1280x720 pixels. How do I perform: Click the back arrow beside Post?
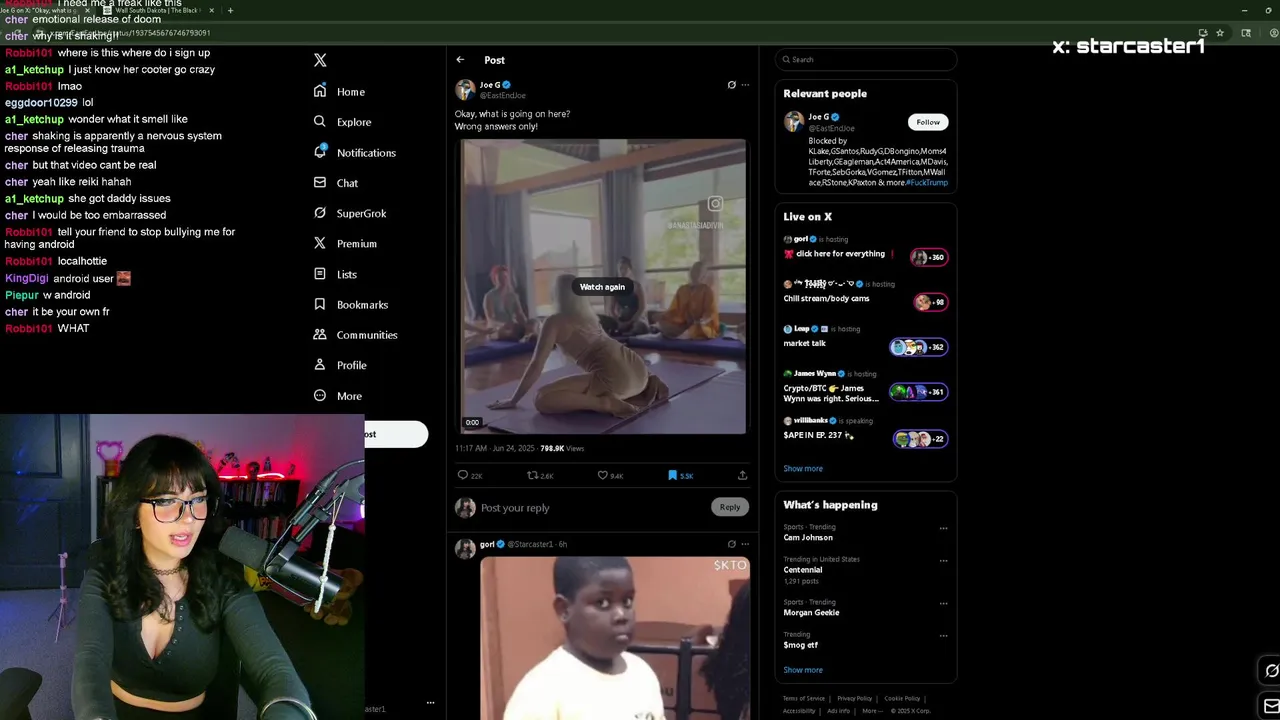tap(460, 60)
